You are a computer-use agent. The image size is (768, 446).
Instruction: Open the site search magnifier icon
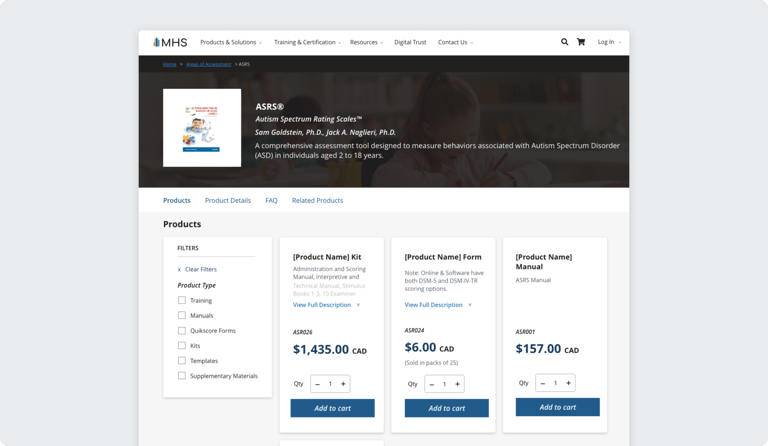[564, 42]
